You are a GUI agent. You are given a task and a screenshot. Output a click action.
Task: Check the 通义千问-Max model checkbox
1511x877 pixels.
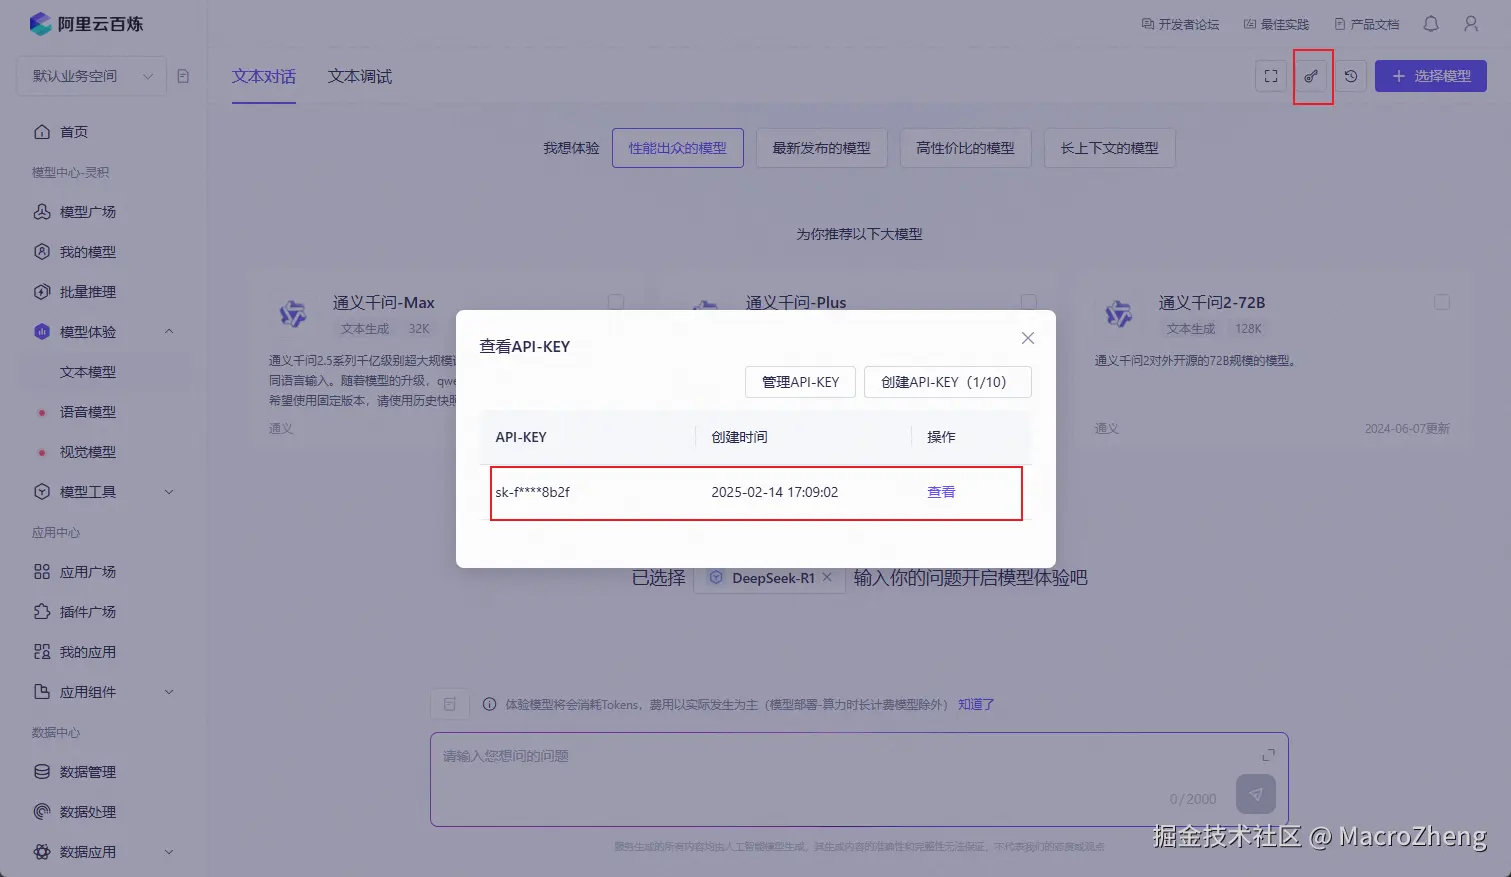(616, 302)
